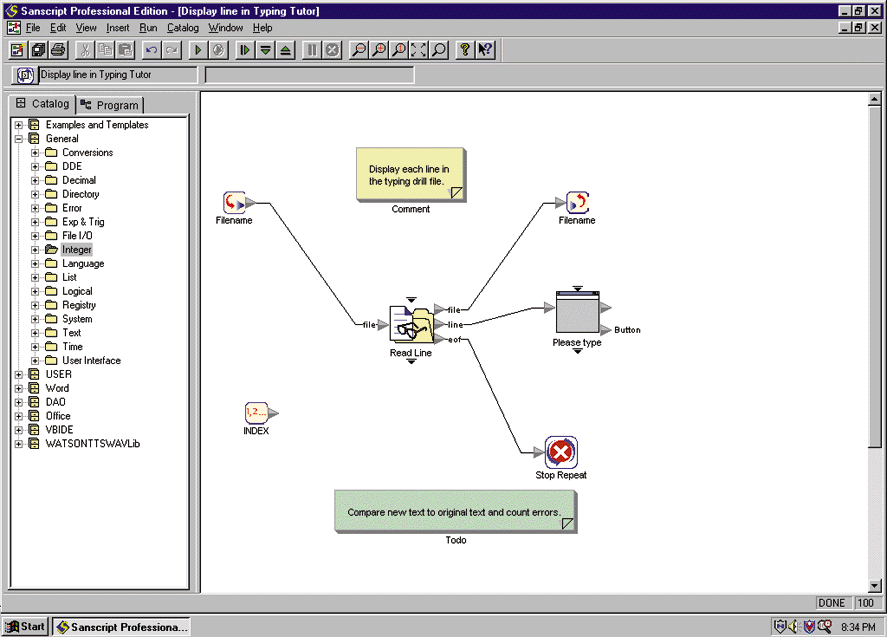Expand the Examples and Templates node
The height and width of the screenshot is (637, 887).
pos(19,125)
